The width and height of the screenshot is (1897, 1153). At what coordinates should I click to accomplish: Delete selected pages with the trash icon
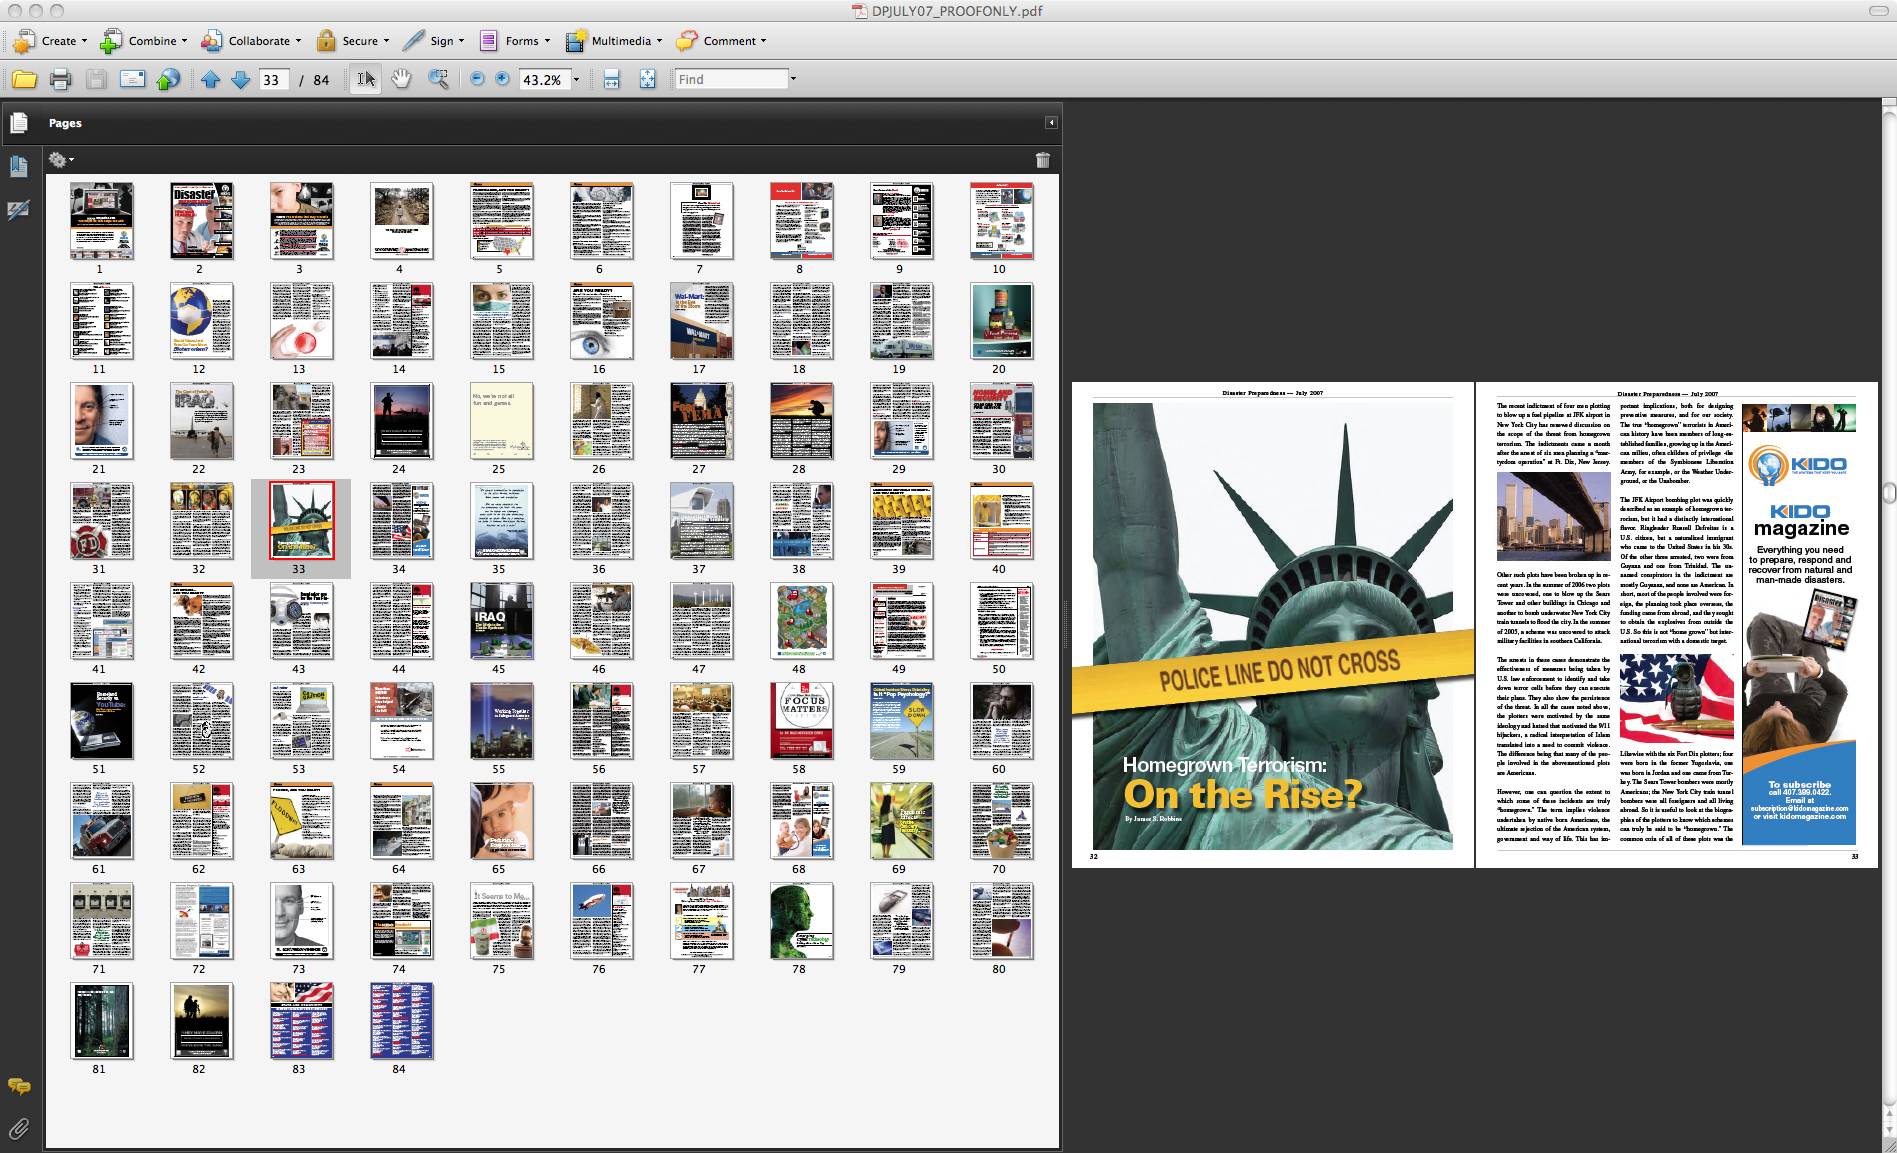[1042, 160]
